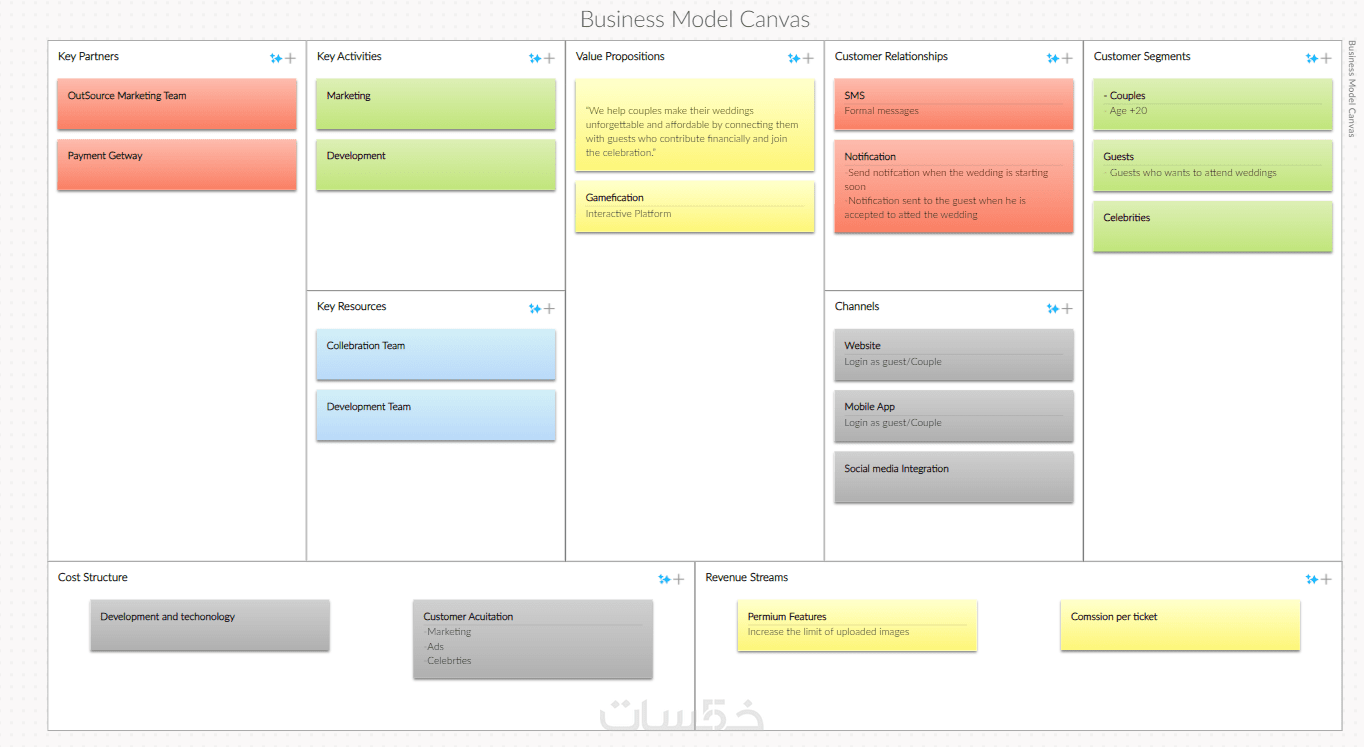Screen dimensions: 1364x747
Task: Click the AI sparkle icon in Key Partners
Action: (x=276, y=58)
